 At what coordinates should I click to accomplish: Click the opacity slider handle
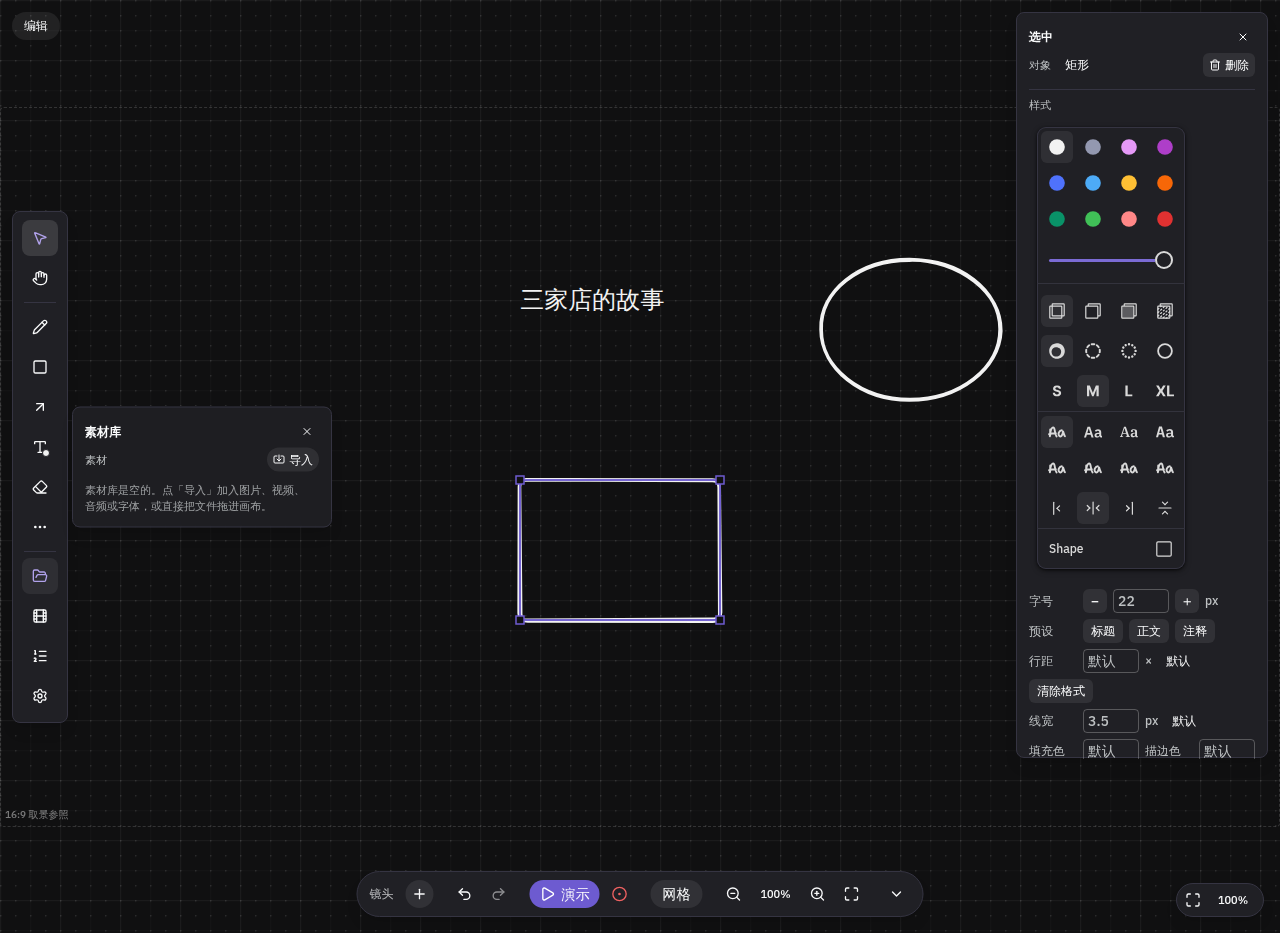click(x=1164, y=260)
